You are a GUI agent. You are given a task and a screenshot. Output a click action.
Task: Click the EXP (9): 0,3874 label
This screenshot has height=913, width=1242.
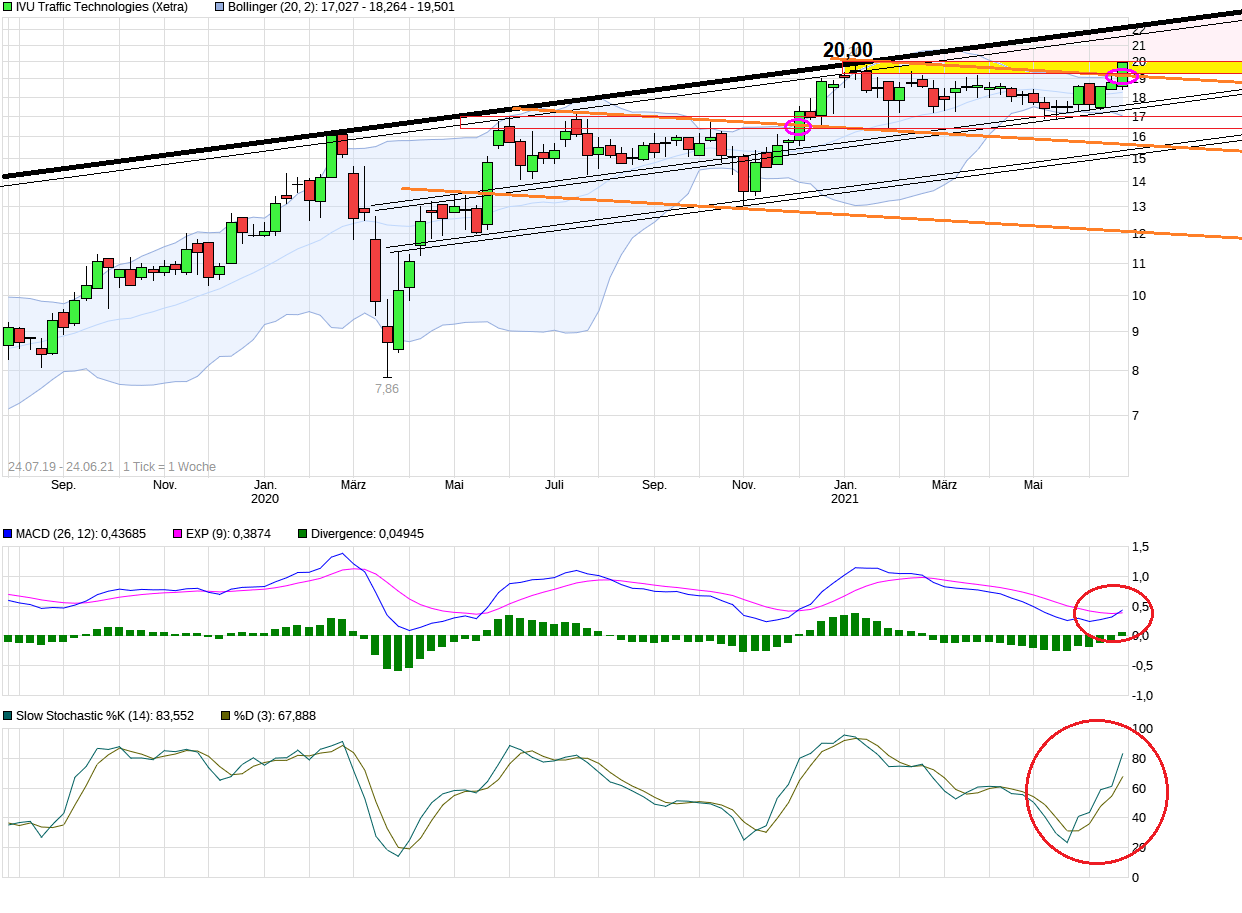[228, 534]
